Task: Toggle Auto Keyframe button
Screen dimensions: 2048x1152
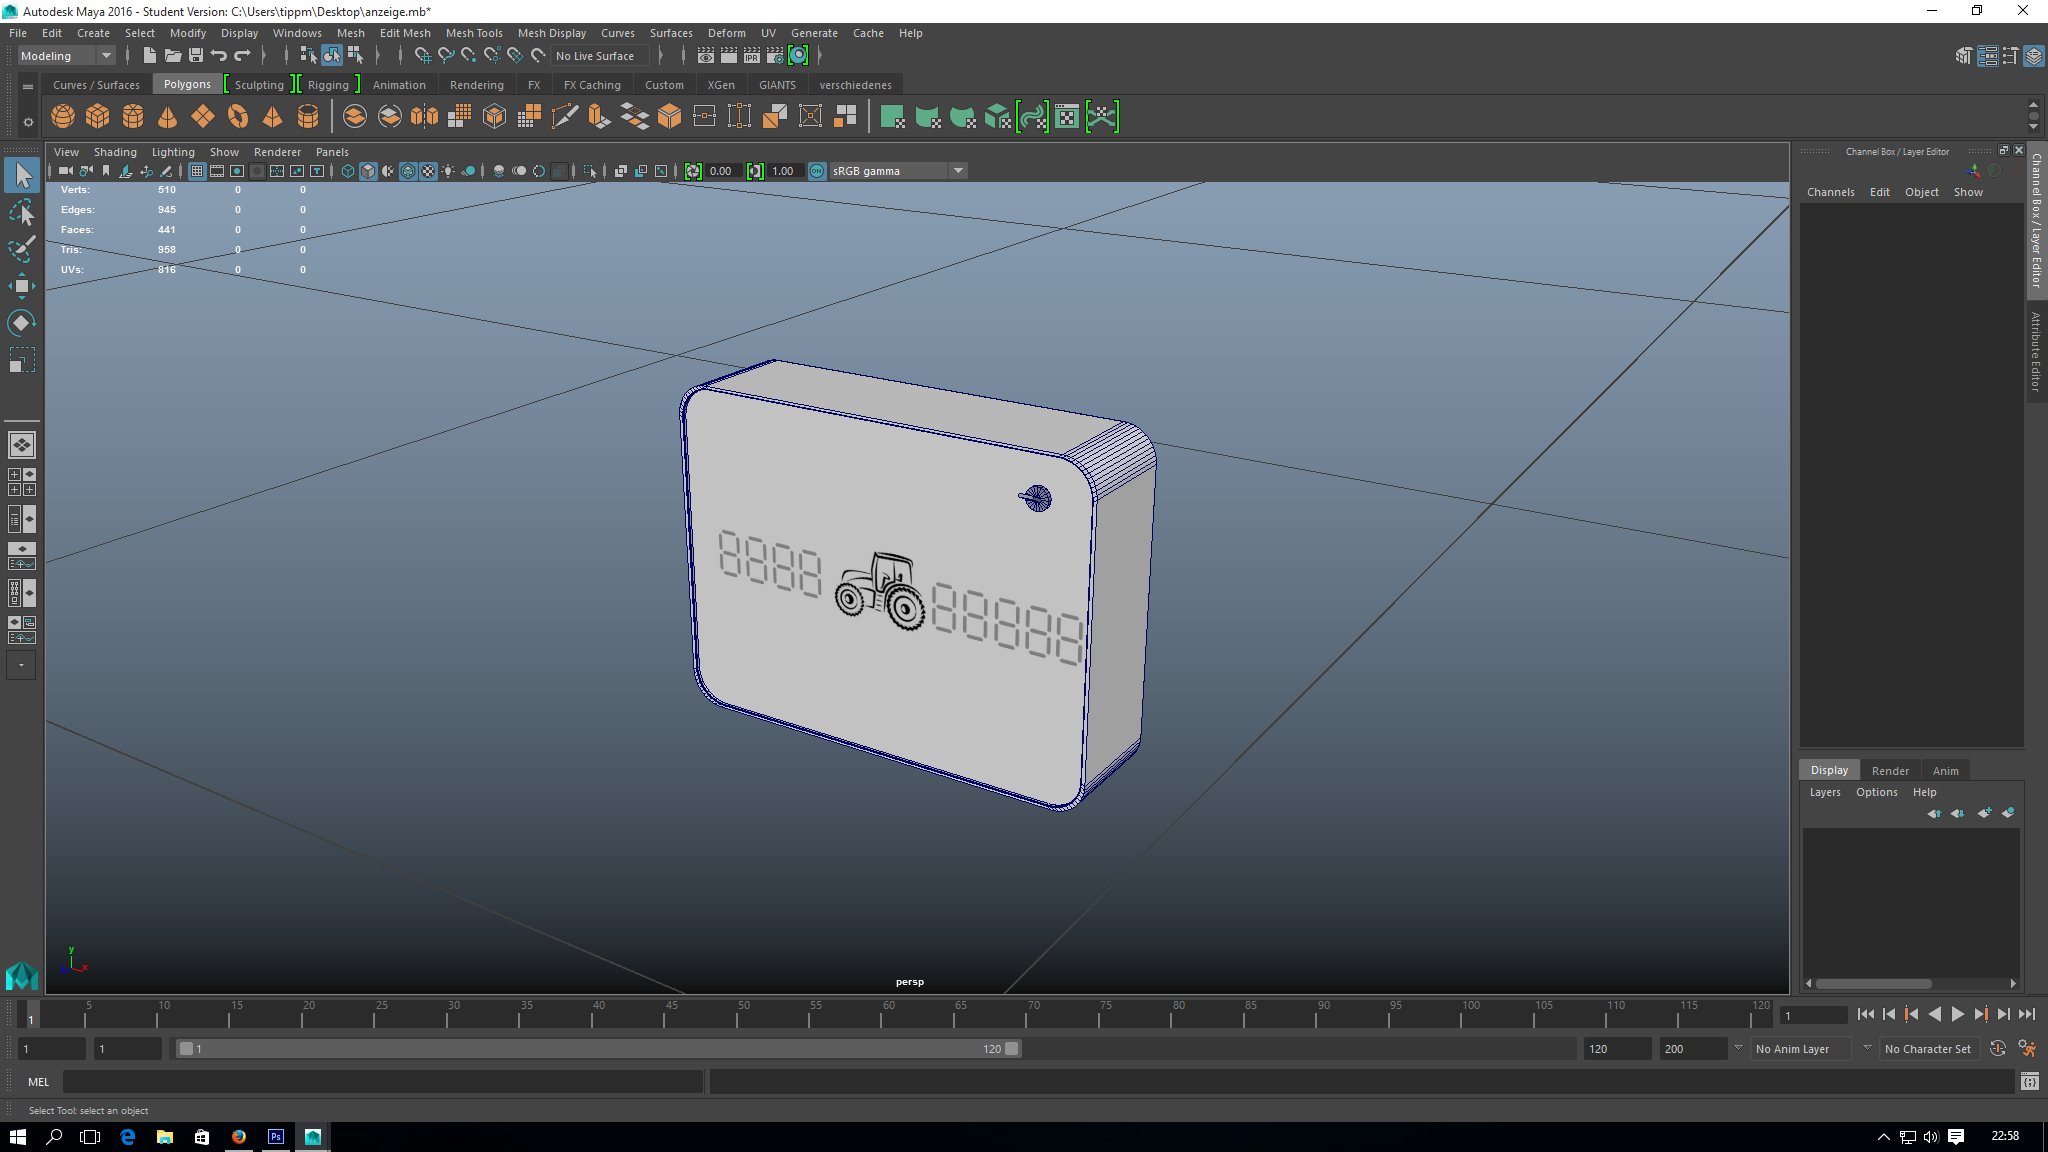Action: (1997, 1049)
